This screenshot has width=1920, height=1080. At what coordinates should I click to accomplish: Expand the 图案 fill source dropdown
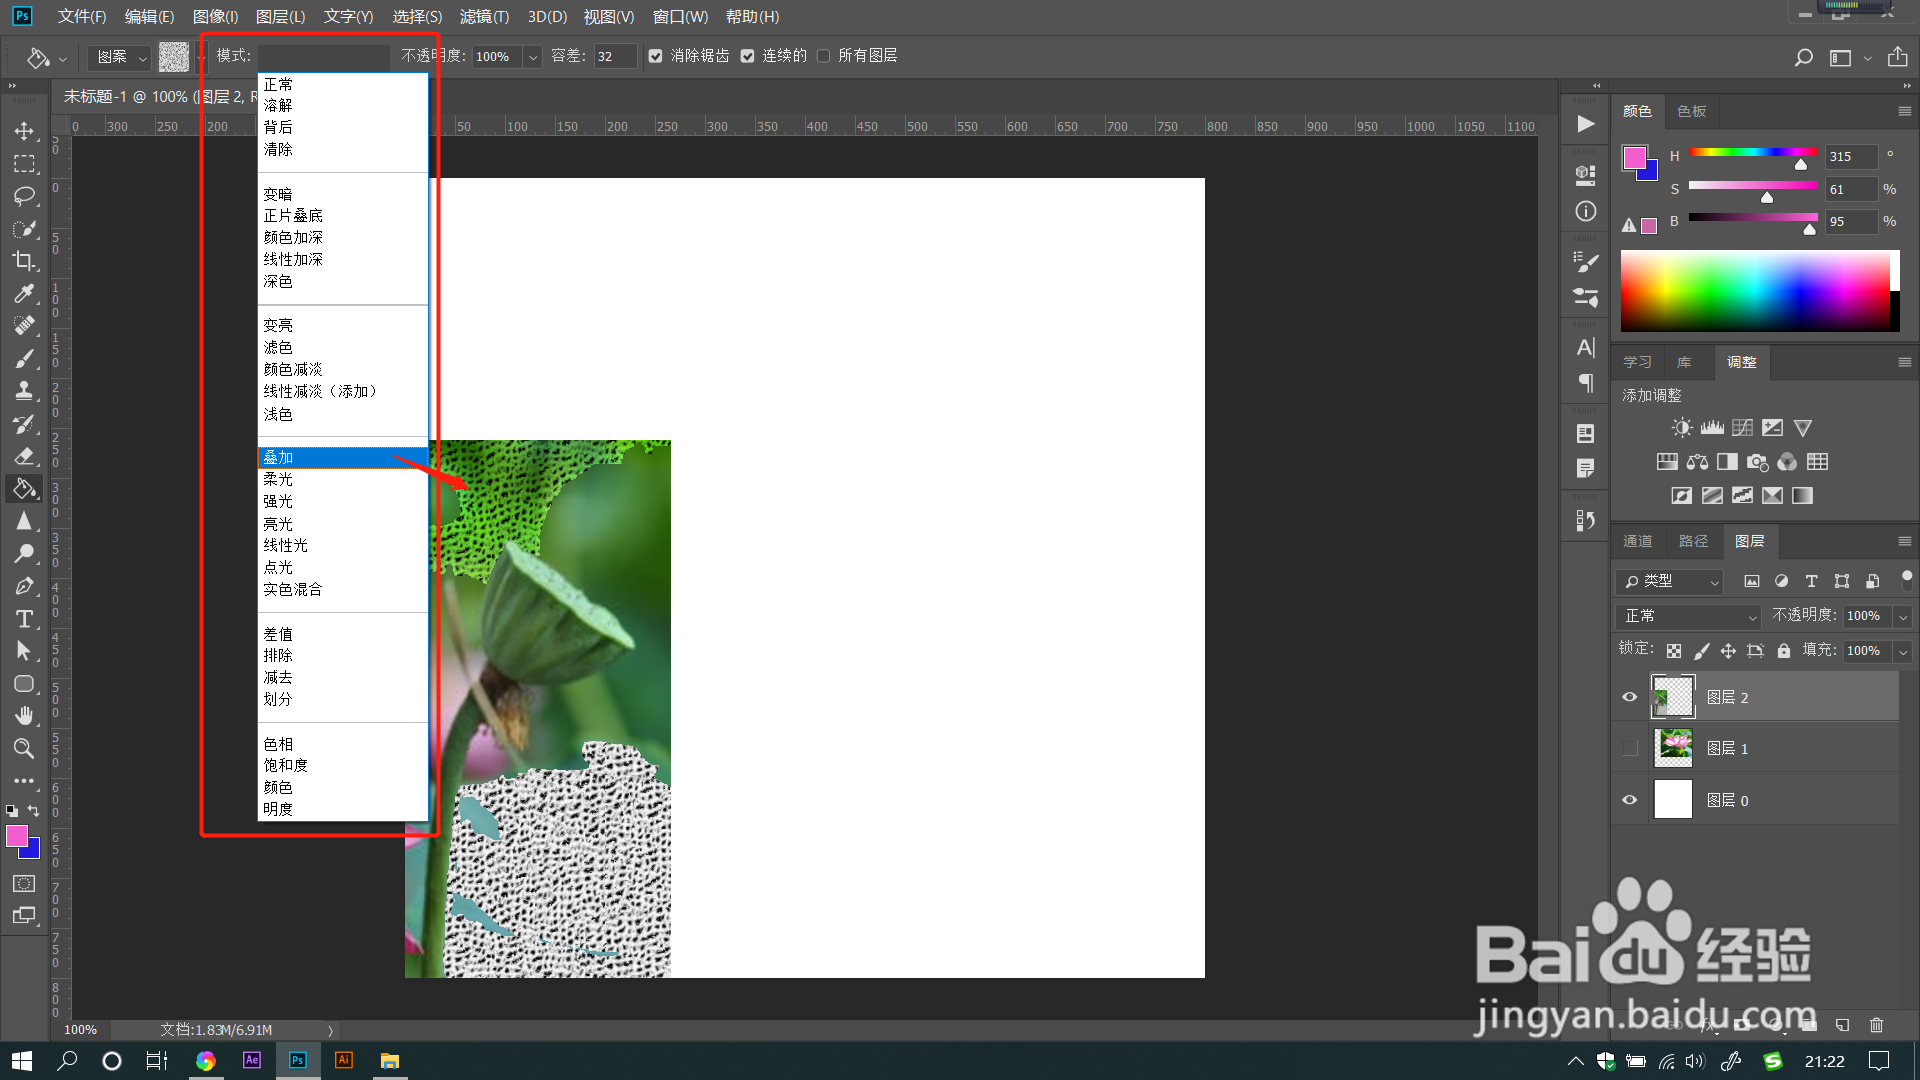(119, 57)
